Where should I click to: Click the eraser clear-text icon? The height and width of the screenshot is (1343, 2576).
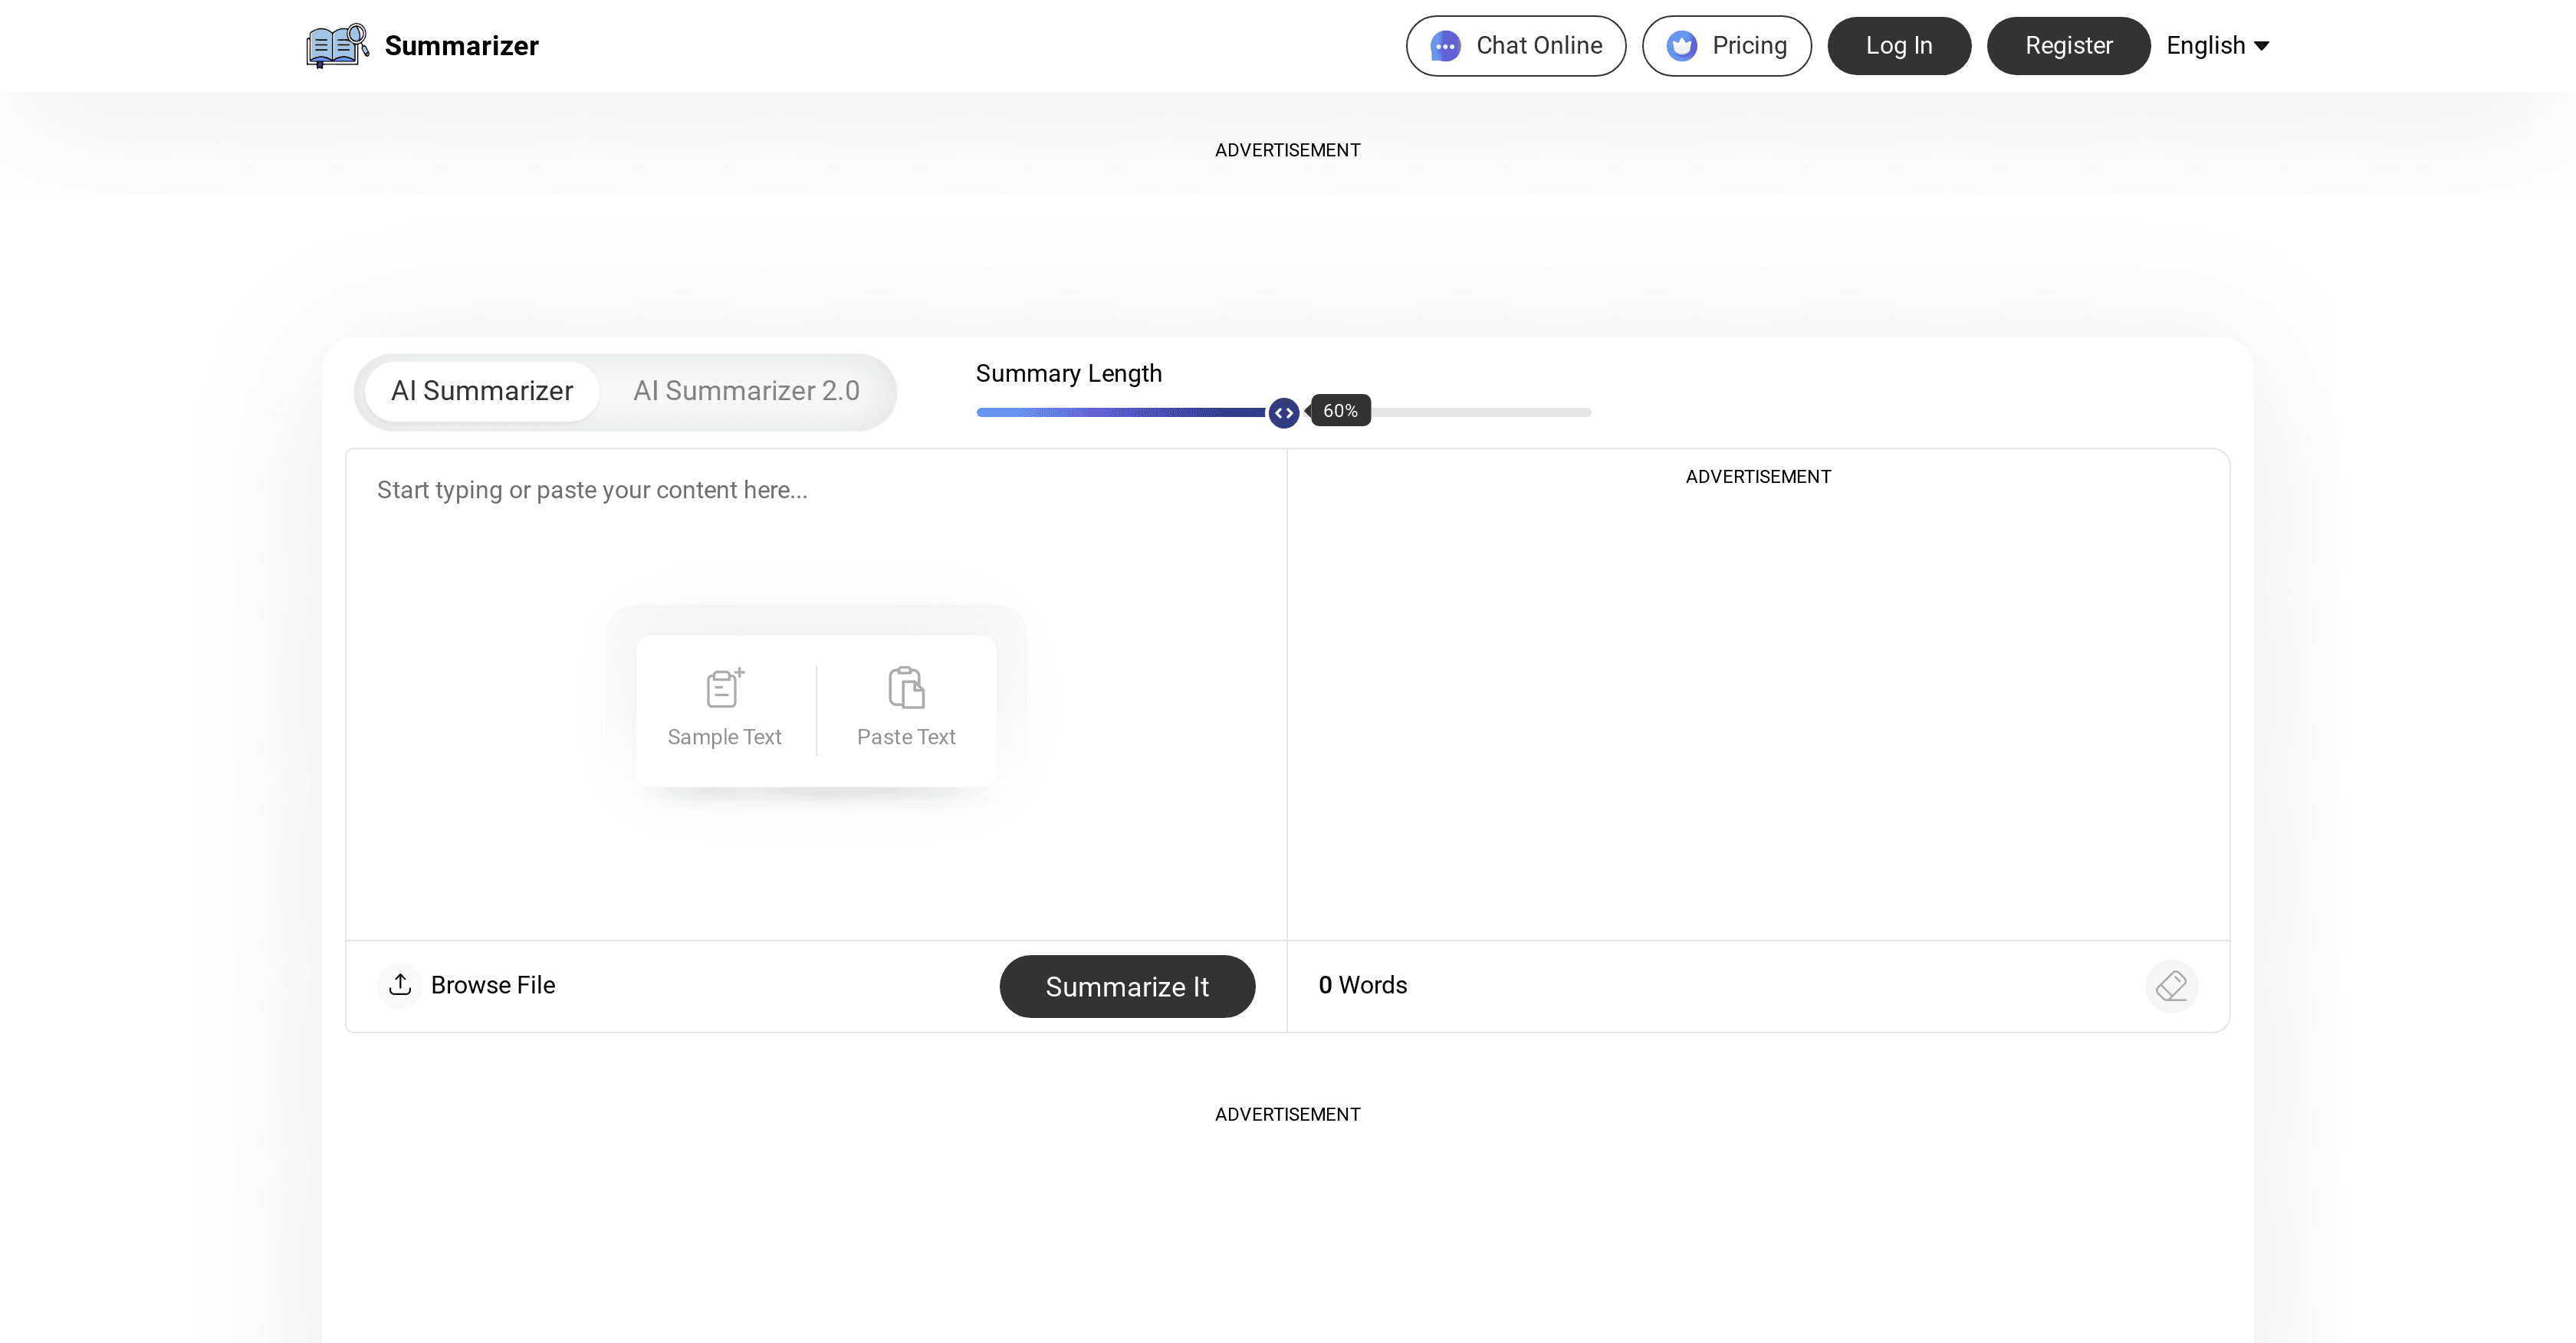tap(2171, 986)
